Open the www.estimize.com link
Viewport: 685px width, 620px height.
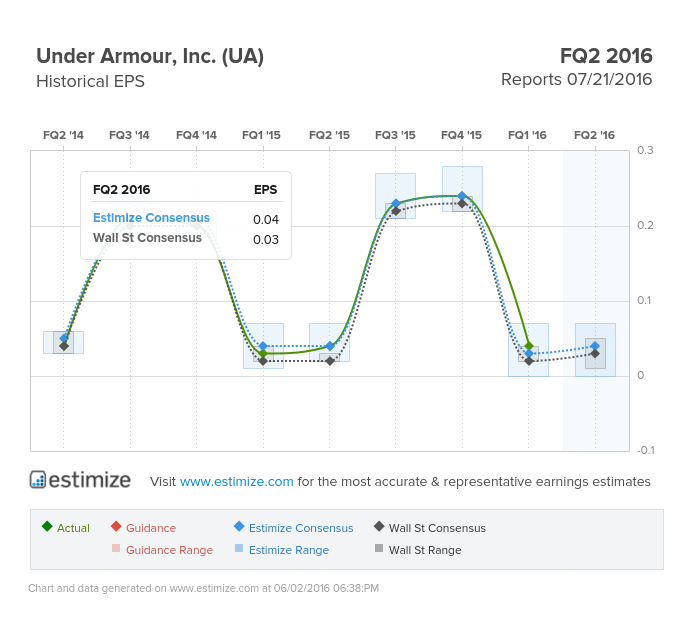[x=236, y=481]
